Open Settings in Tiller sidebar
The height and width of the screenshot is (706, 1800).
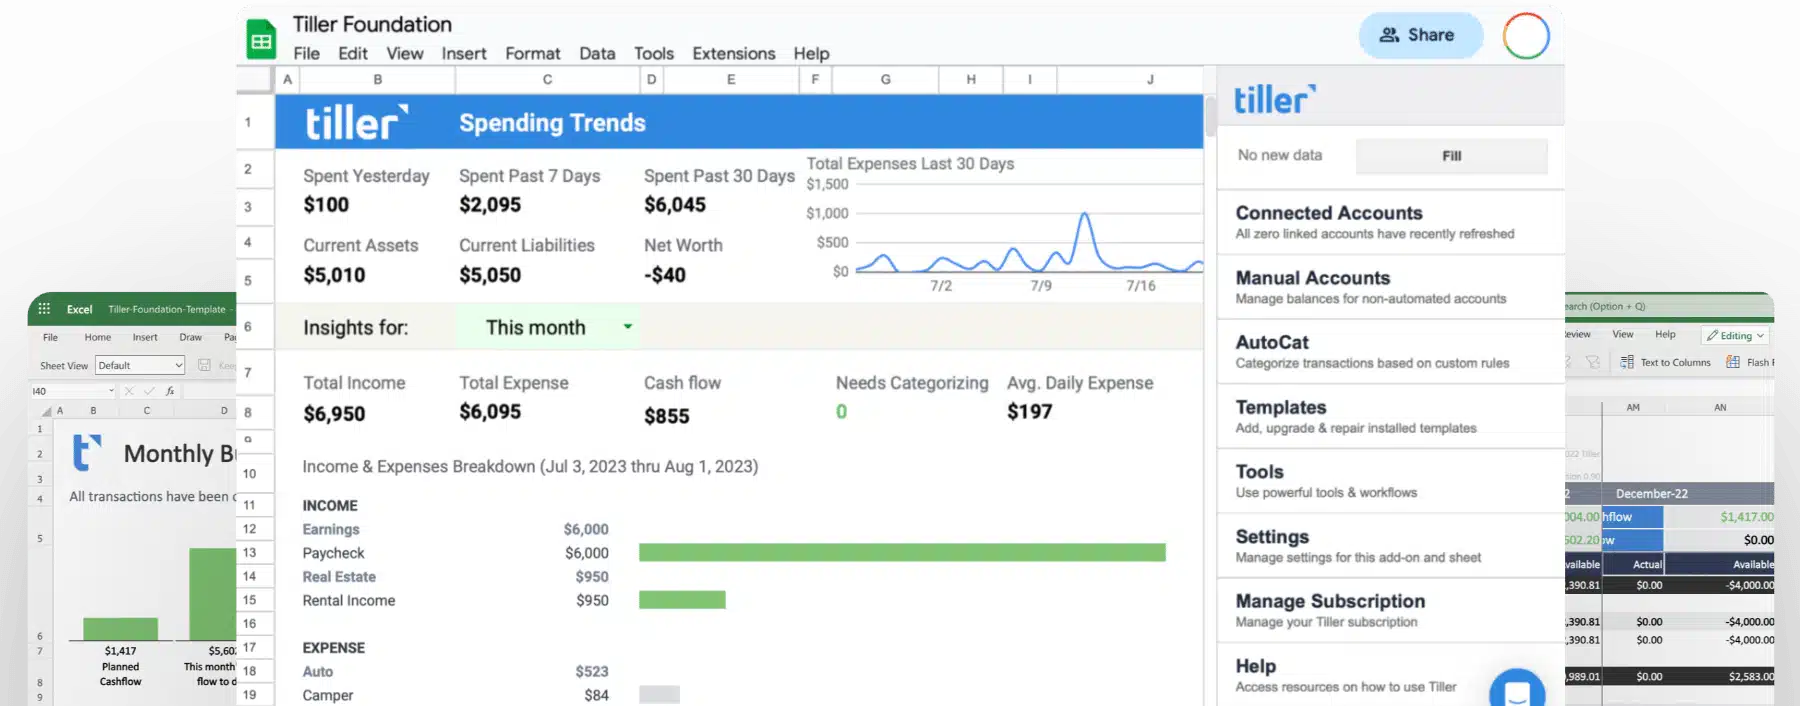point(1390,546)
